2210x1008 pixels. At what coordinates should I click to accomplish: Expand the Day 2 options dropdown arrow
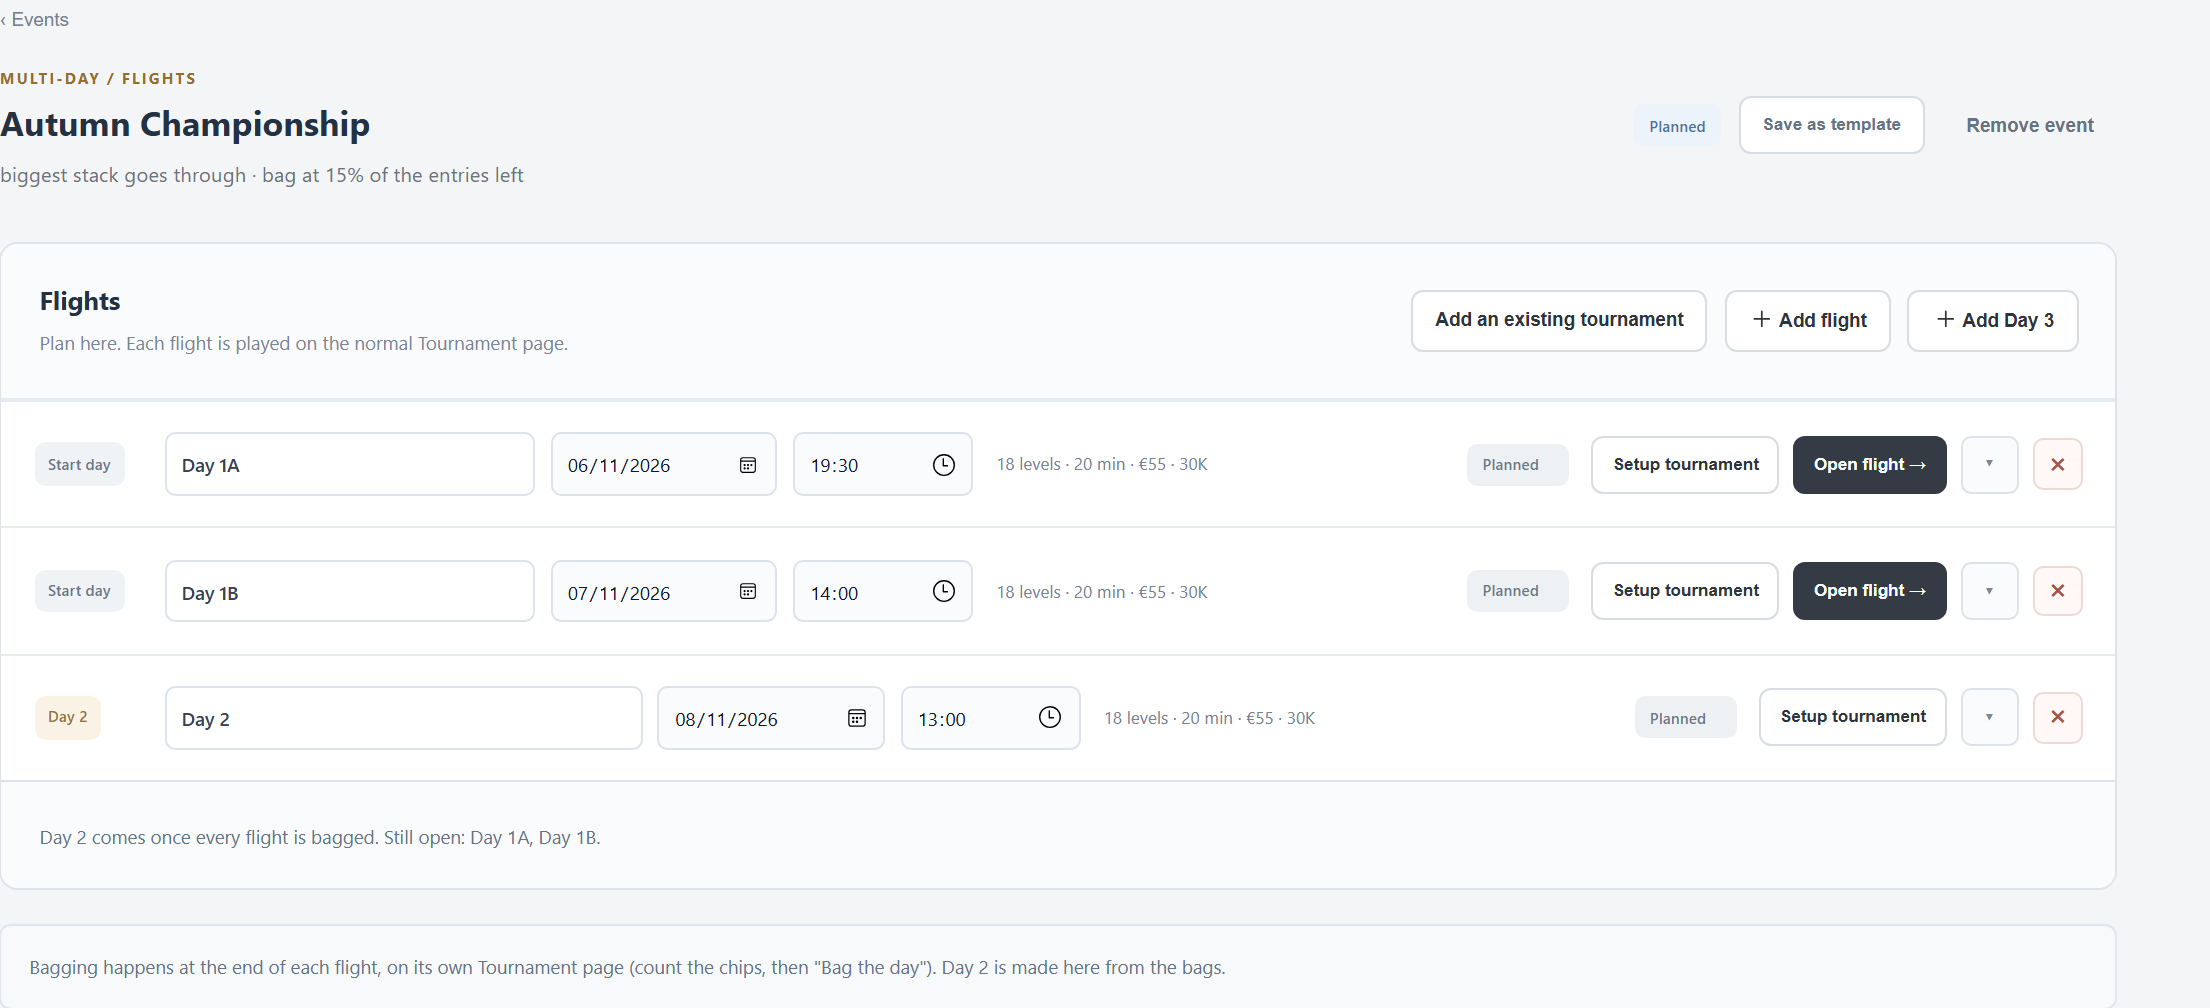(x=1989, y=717)
